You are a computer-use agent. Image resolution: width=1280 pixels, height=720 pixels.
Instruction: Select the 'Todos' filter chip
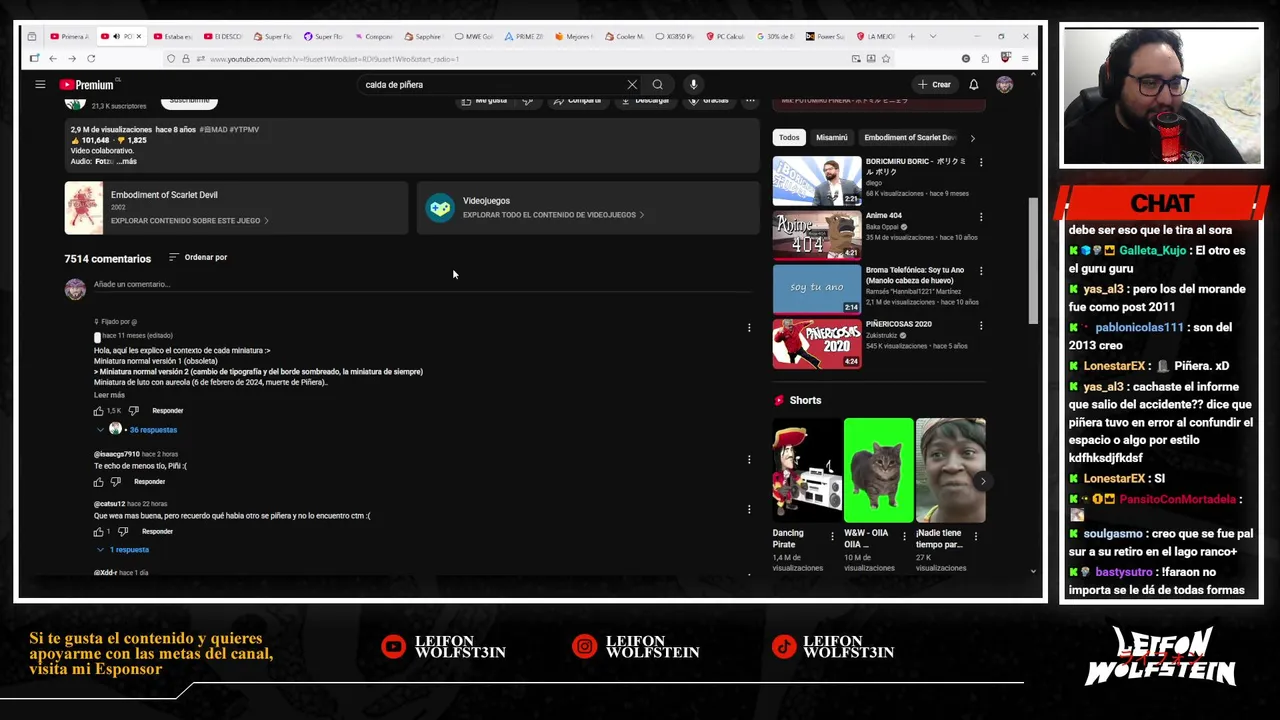(x=789, y=138)
